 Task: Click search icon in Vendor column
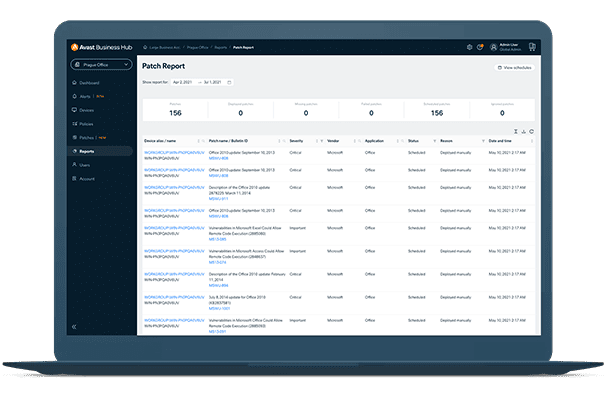(x=359, y=141)
